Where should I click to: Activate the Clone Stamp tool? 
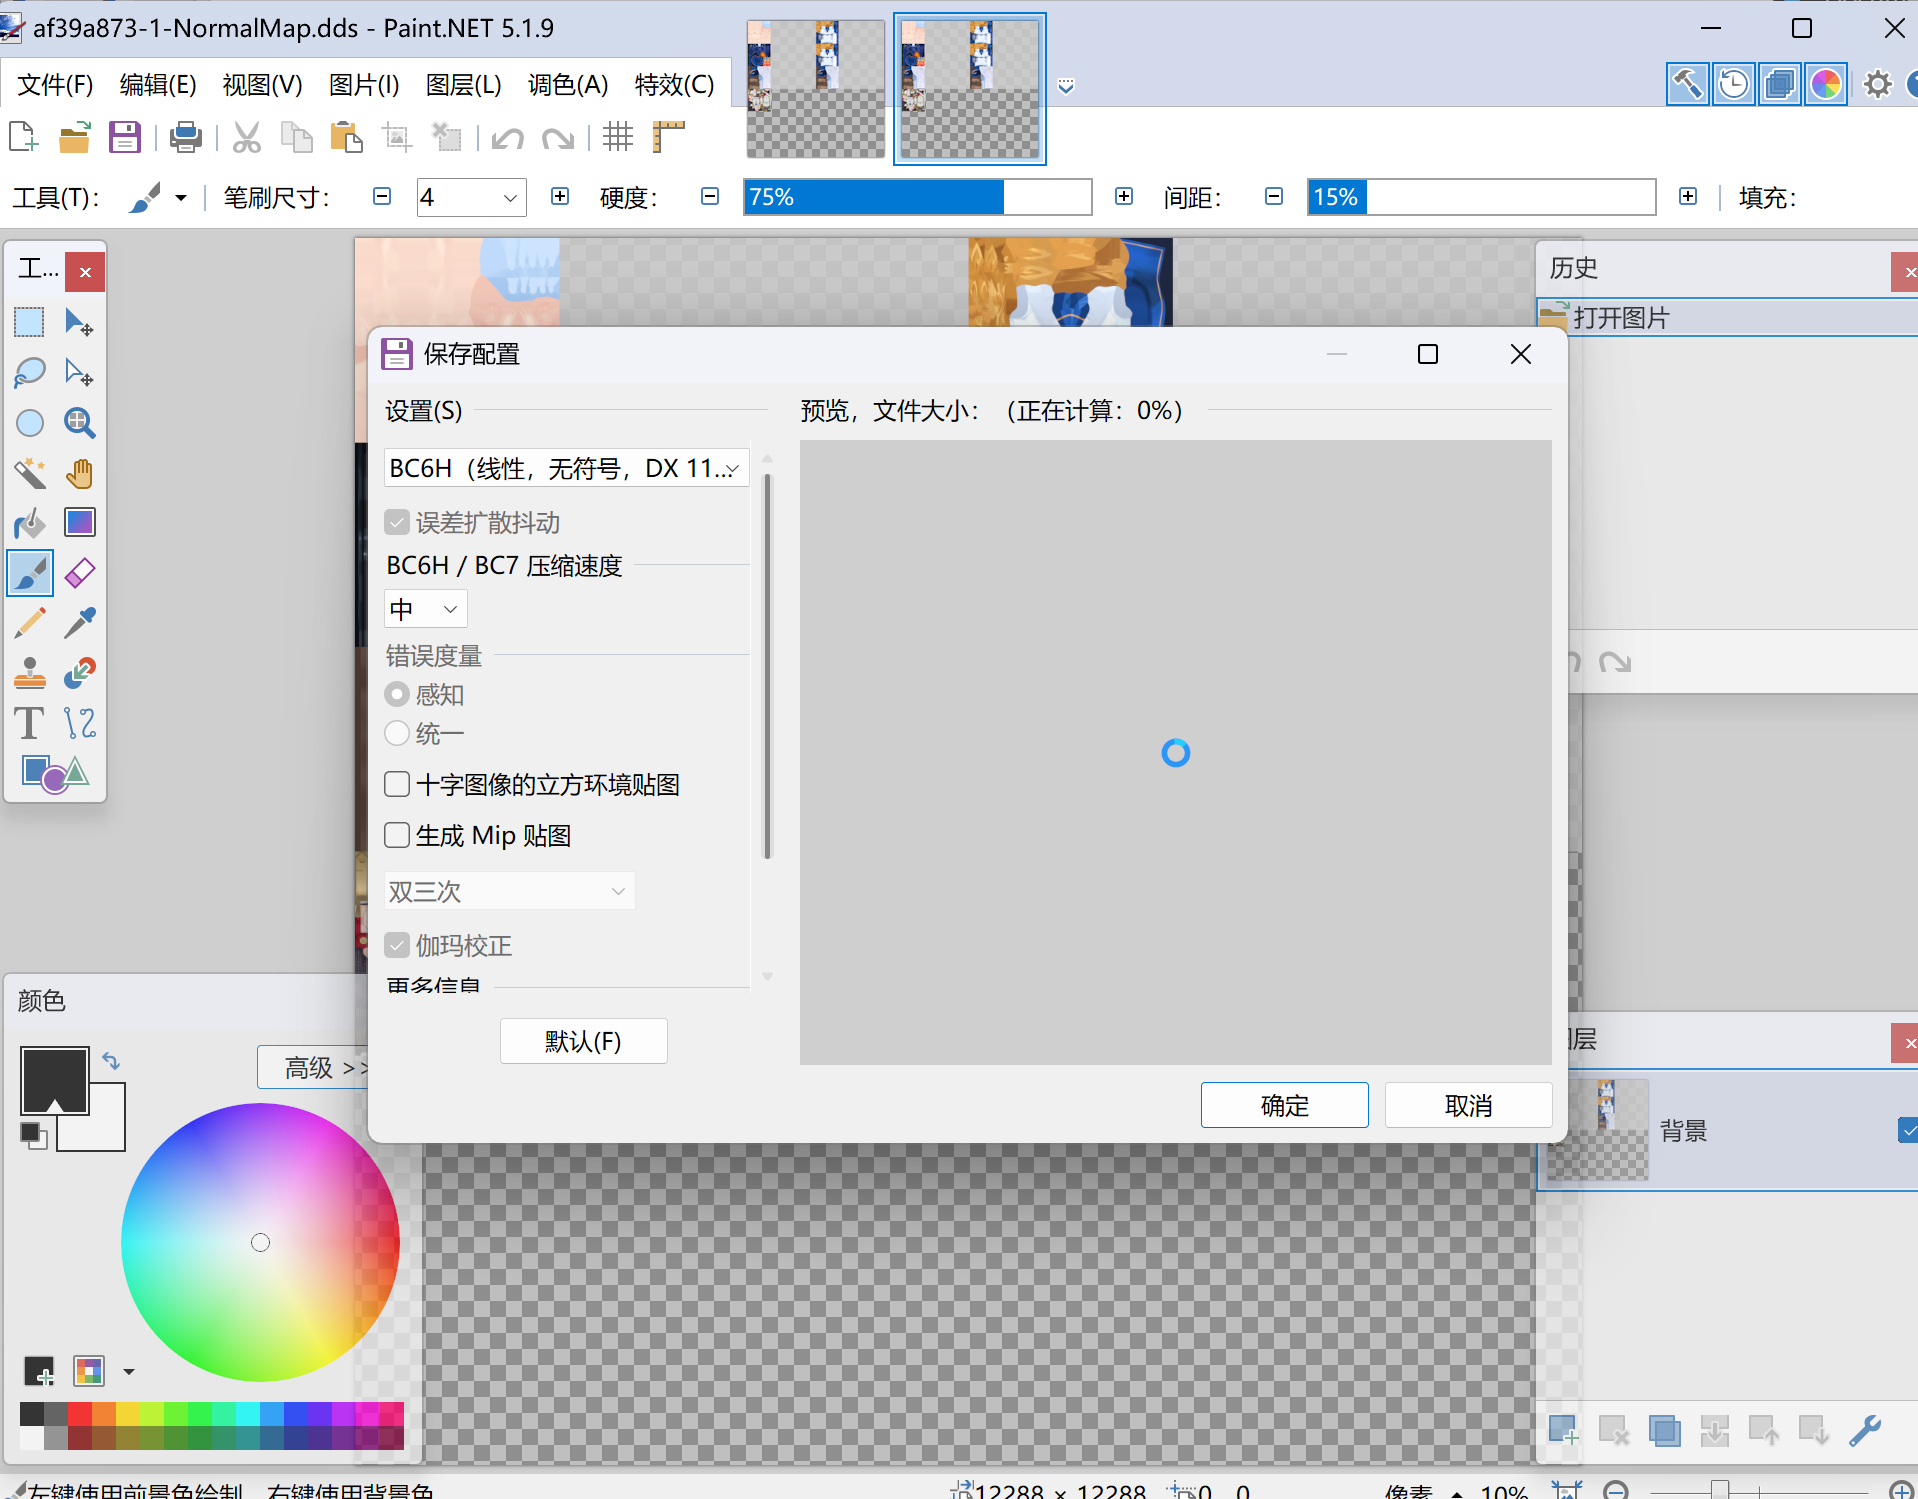(30, 673)
